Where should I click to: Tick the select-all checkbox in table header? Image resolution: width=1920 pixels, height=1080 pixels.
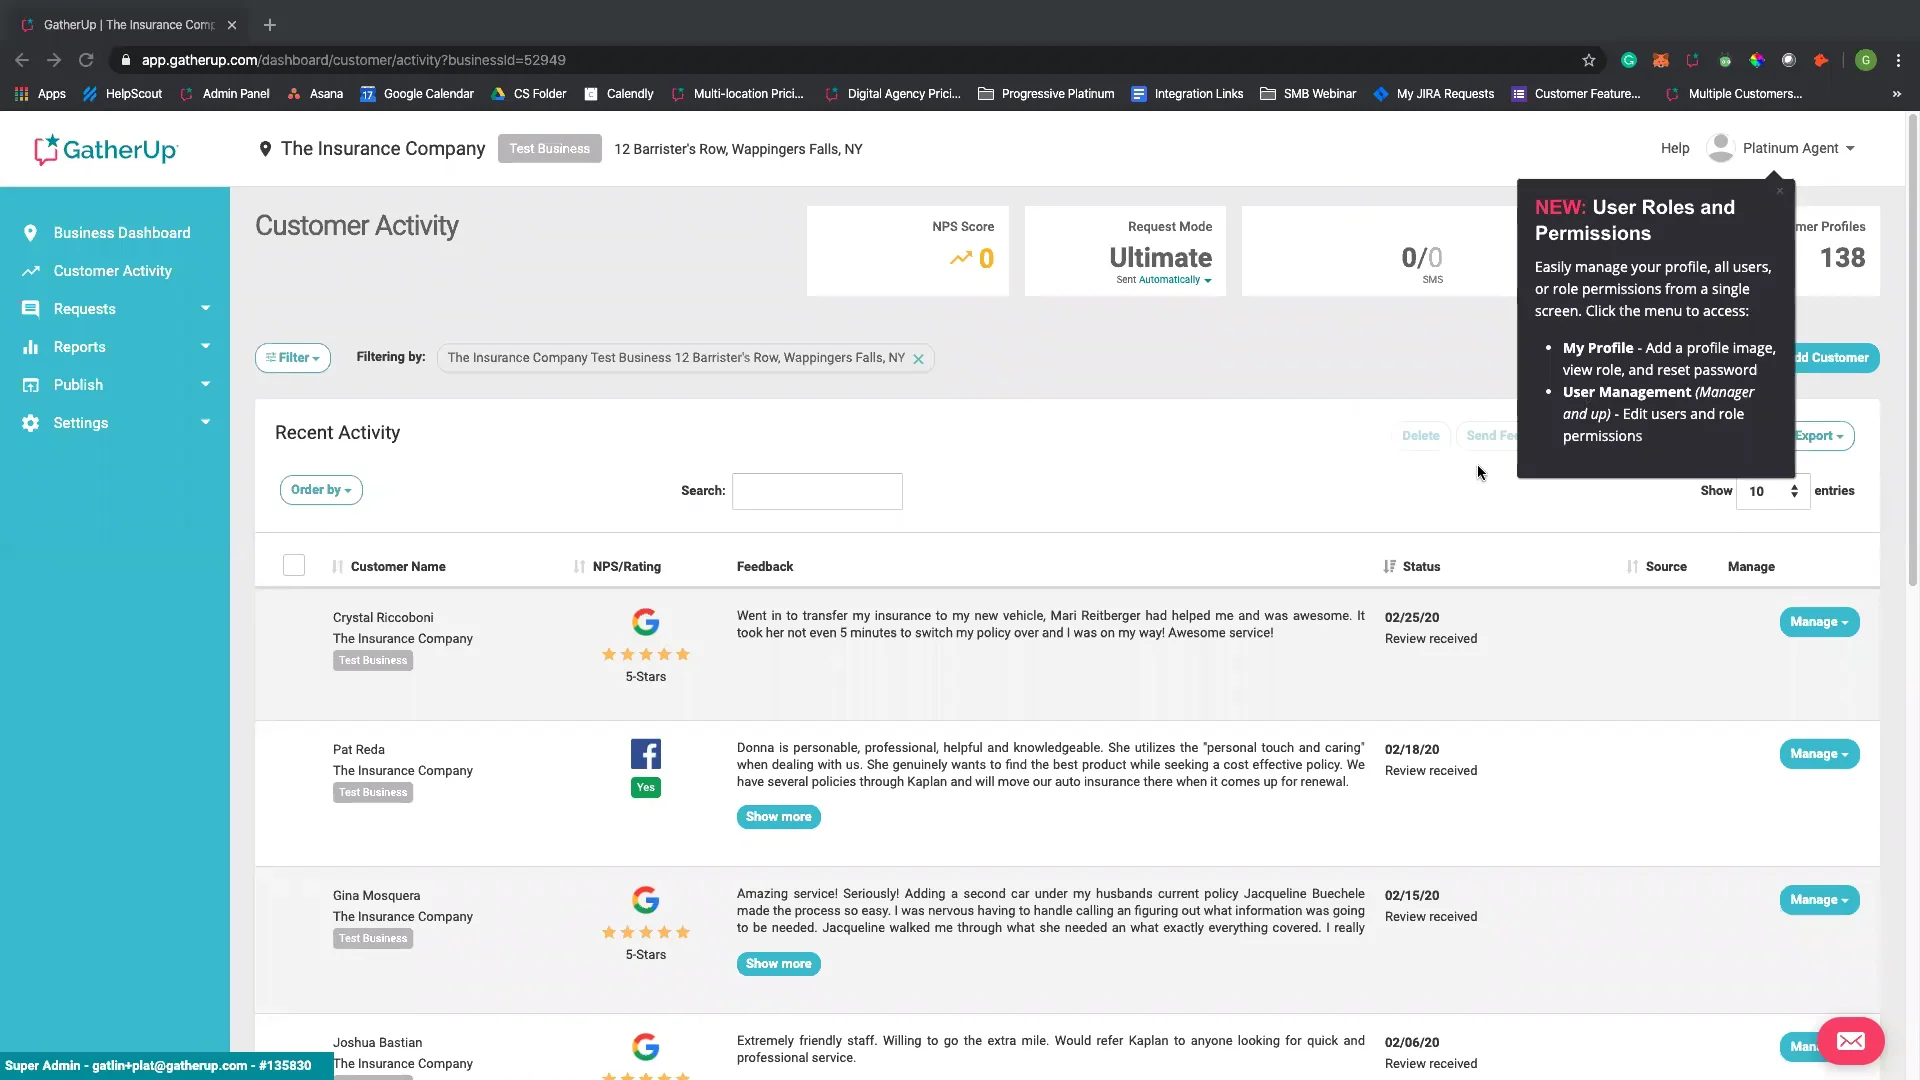tap(294, 566)
